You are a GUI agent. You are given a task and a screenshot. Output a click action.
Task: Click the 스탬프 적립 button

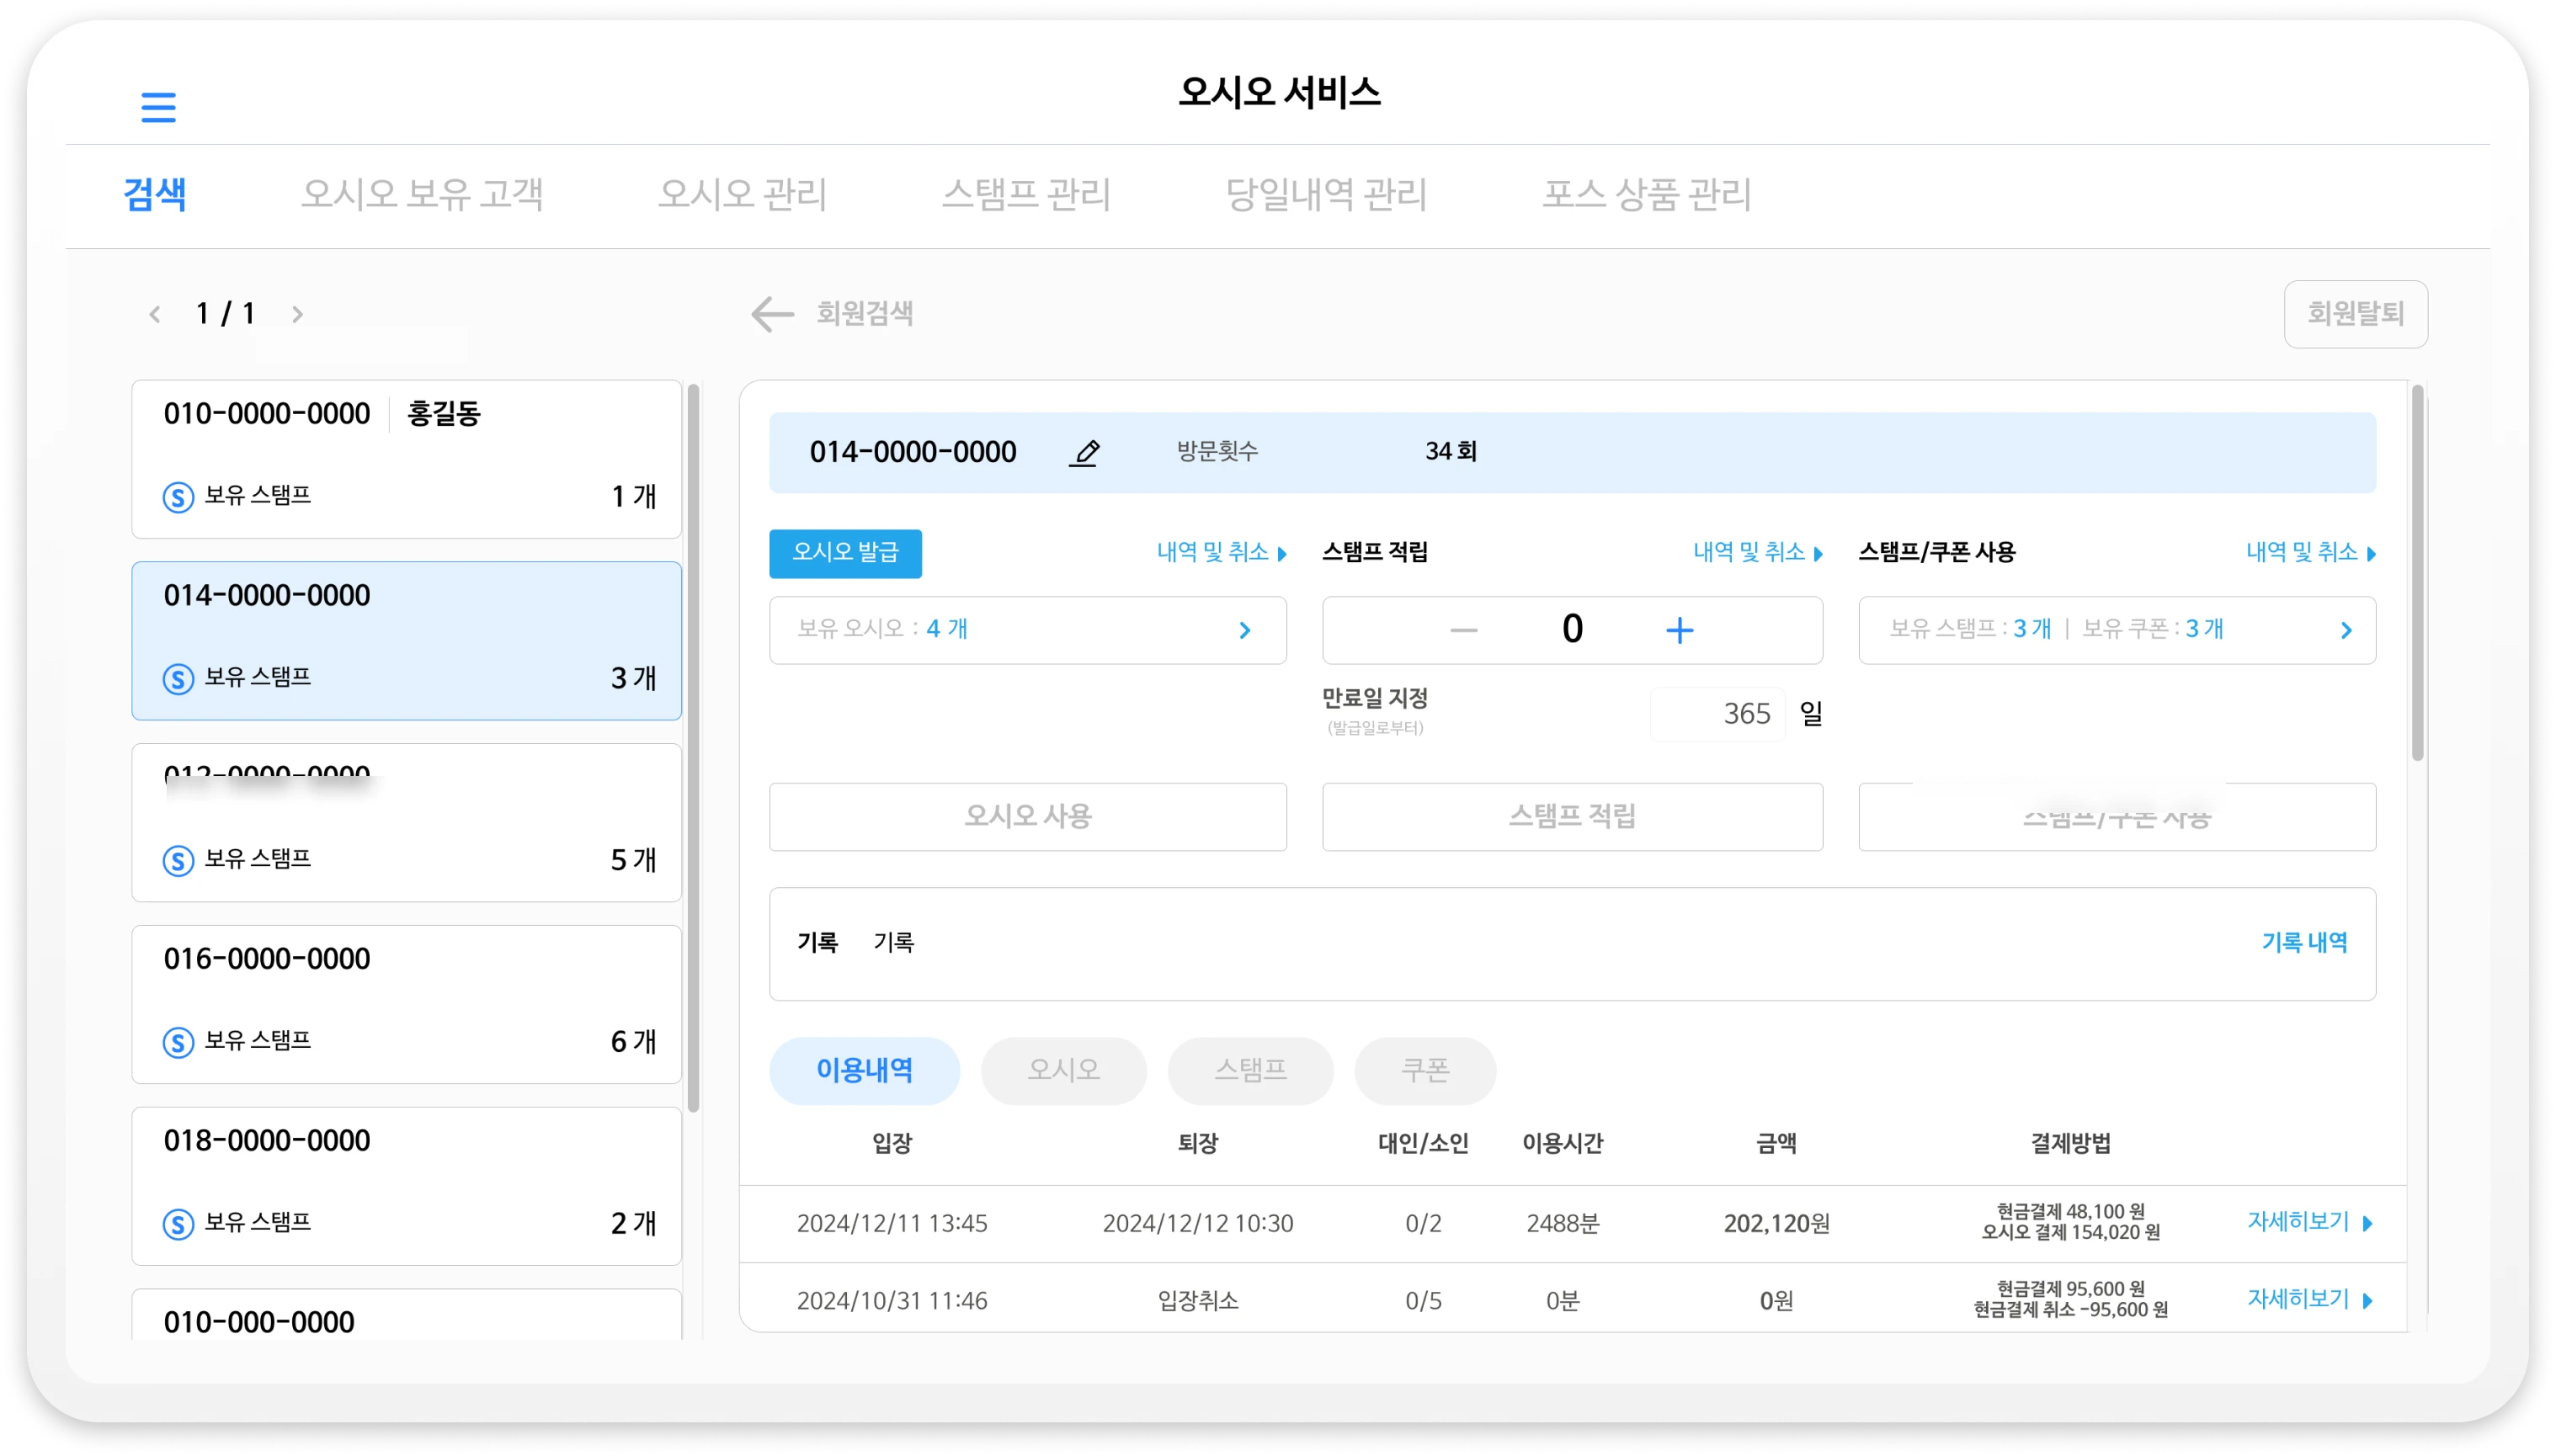[x=1571, y=816]
